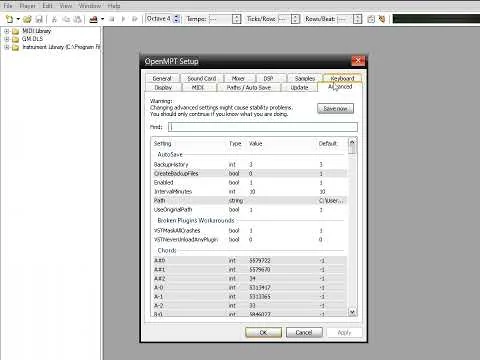The height and width of the screenshot is (360, 480).
Task: Select the VSTMaskAllCrashes setting row
Action: [249, 230]
